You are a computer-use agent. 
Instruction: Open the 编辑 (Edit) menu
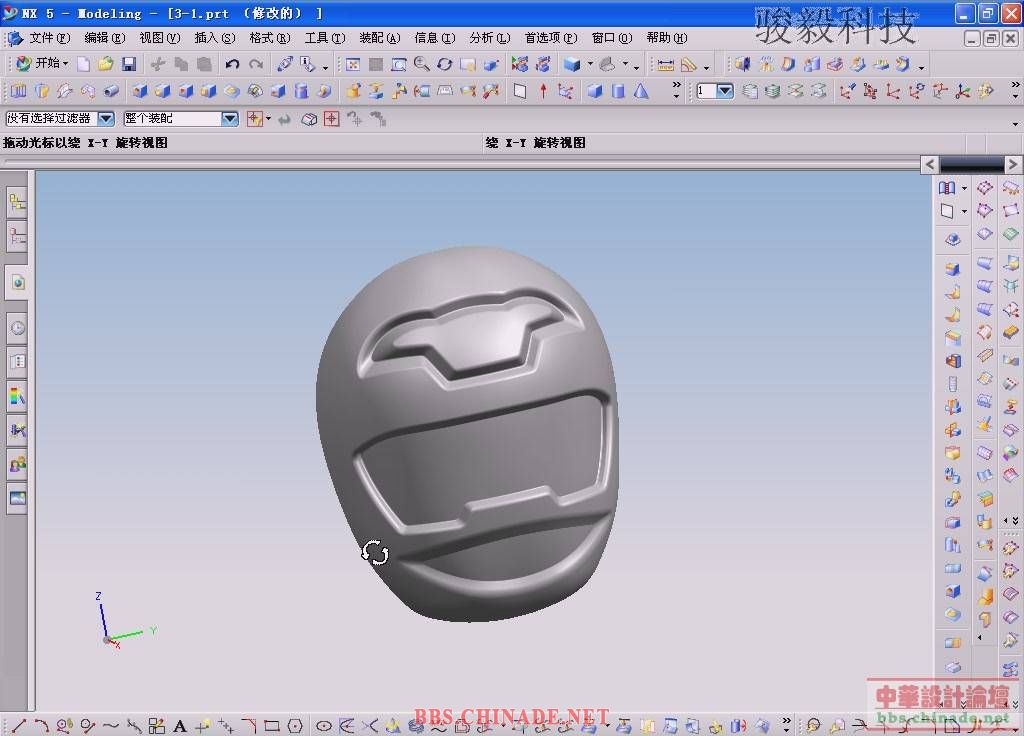click(104, 38)
